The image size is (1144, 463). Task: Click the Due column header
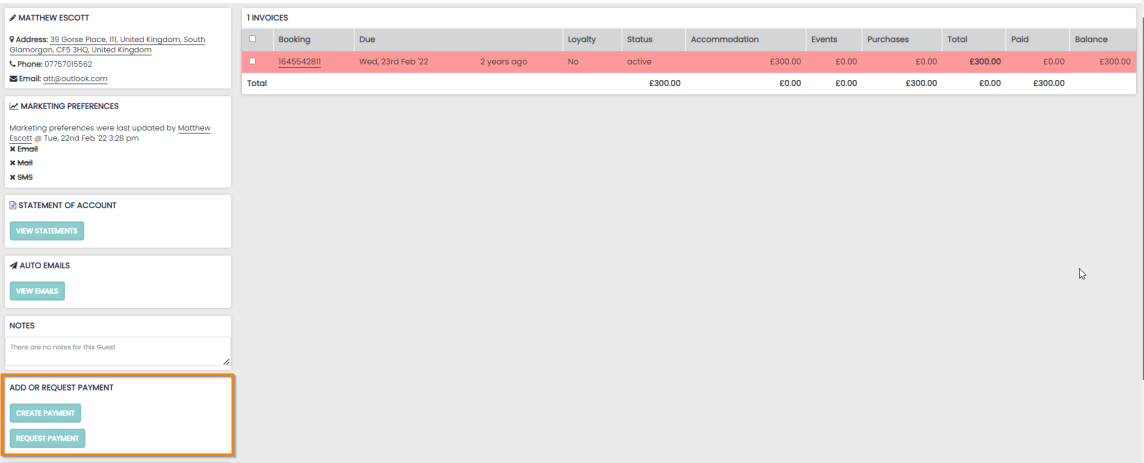(x=367, y=39)
